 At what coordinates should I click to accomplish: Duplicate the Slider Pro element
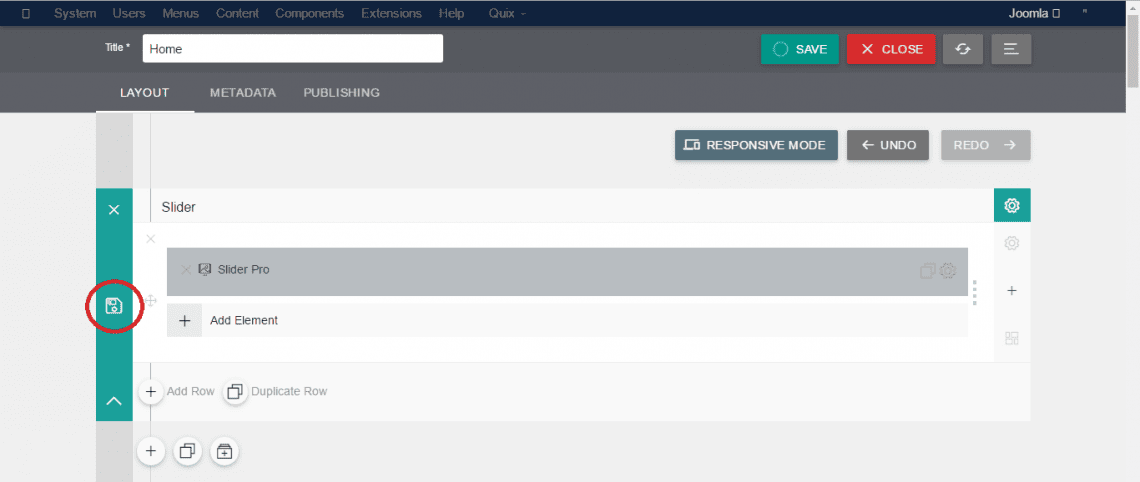pos(926,270)
